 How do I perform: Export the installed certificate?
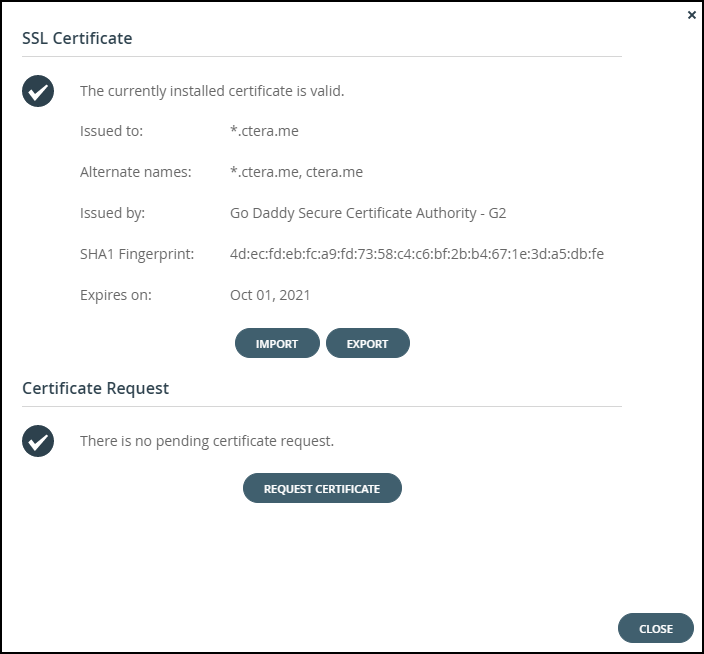tap(368, 343)
